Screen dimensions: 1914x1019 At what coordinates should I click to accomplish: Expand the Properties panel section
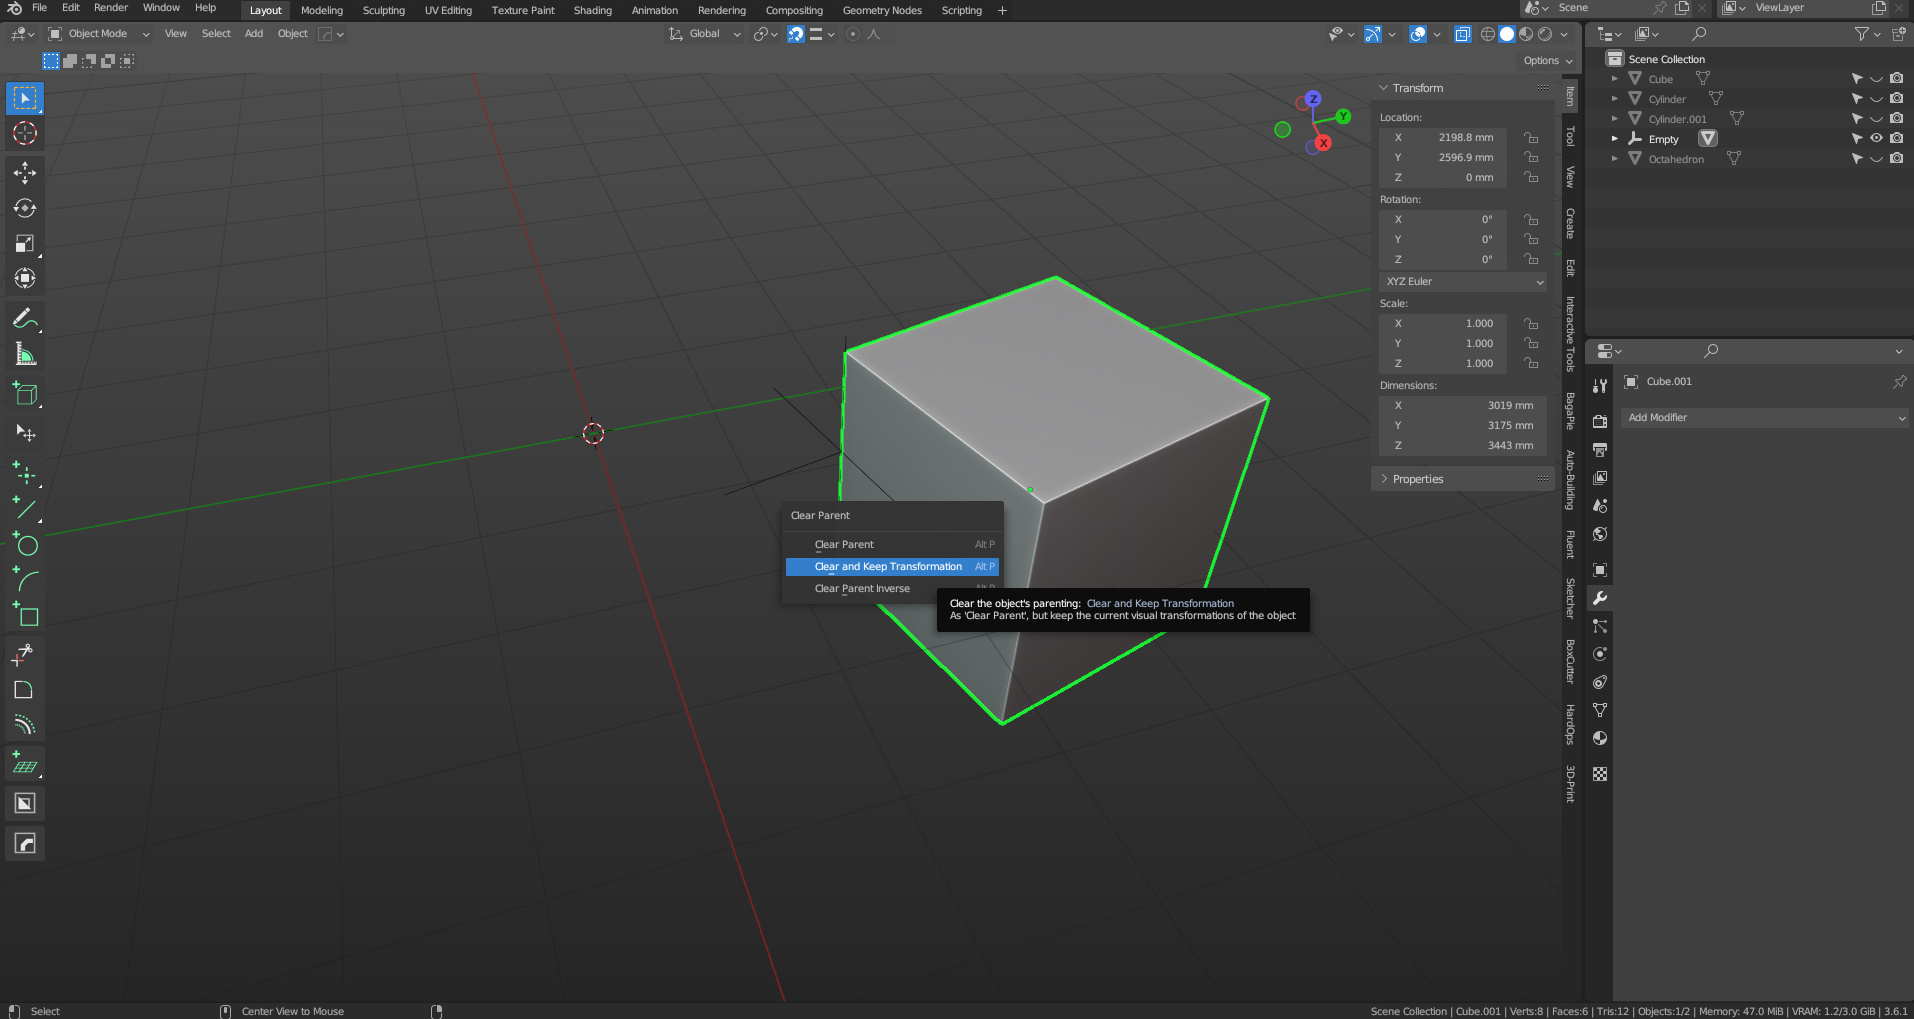point(1418,479)
